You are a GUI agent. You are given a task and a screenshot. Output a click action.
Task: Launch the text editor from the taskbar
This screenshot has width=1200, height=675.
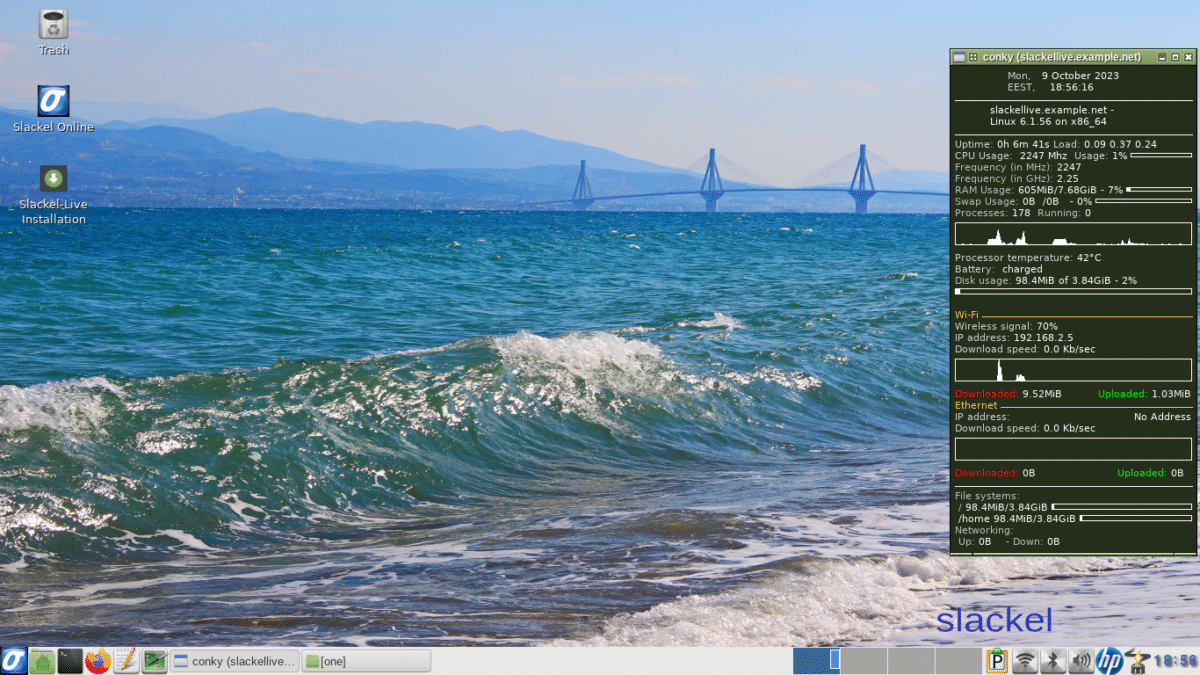click(x=124, y=661)
